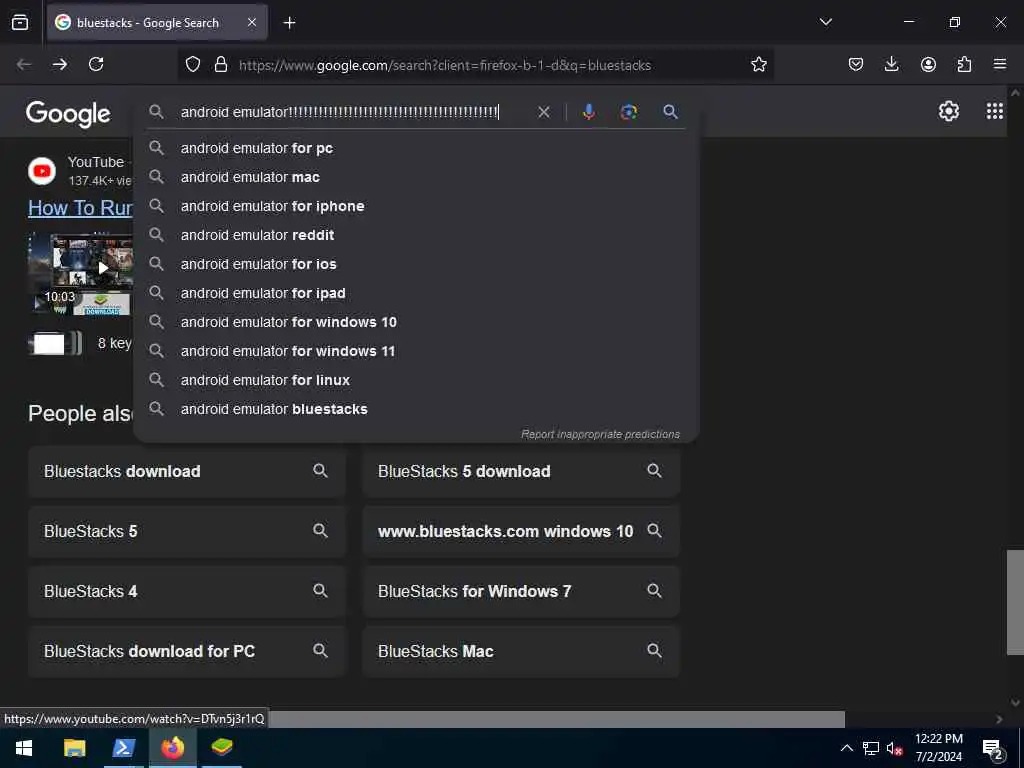The width and height of the screenshot is (1024, 768).
Task: Switch to Firefox taskbar icon
Action: [x=173, y=748]
